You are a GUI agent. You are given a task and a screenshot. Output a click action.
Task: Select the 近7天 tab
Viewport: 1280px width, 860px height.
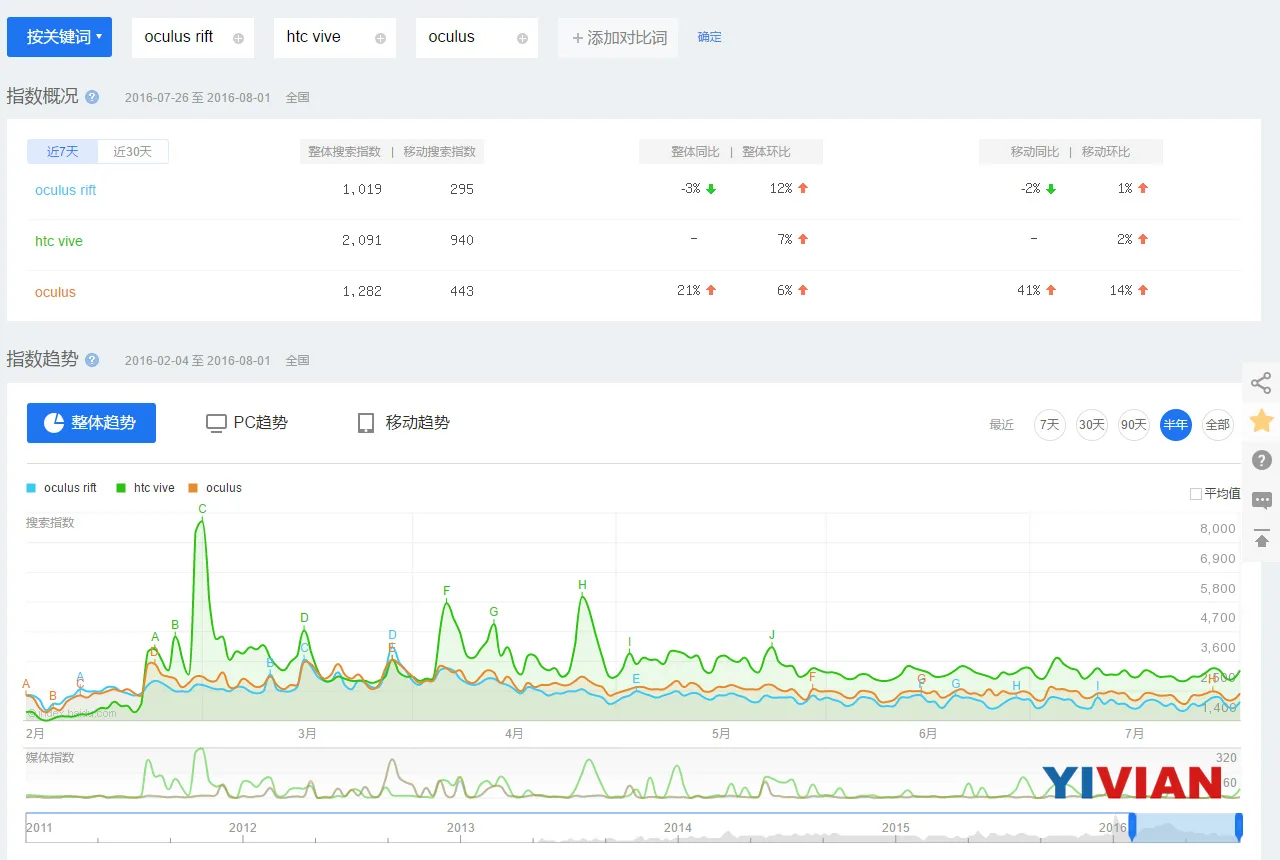click(x=62, y=152)
